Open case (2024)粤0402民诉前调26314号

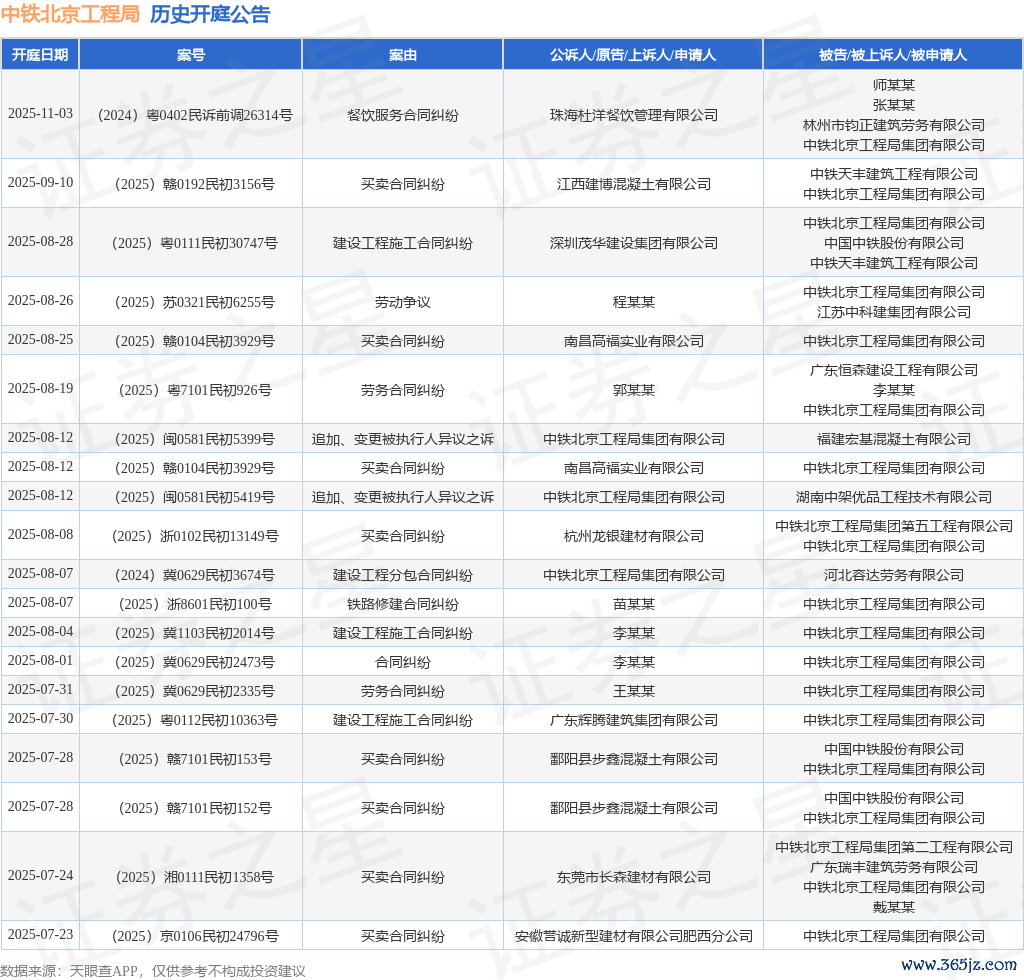(193, 115)
